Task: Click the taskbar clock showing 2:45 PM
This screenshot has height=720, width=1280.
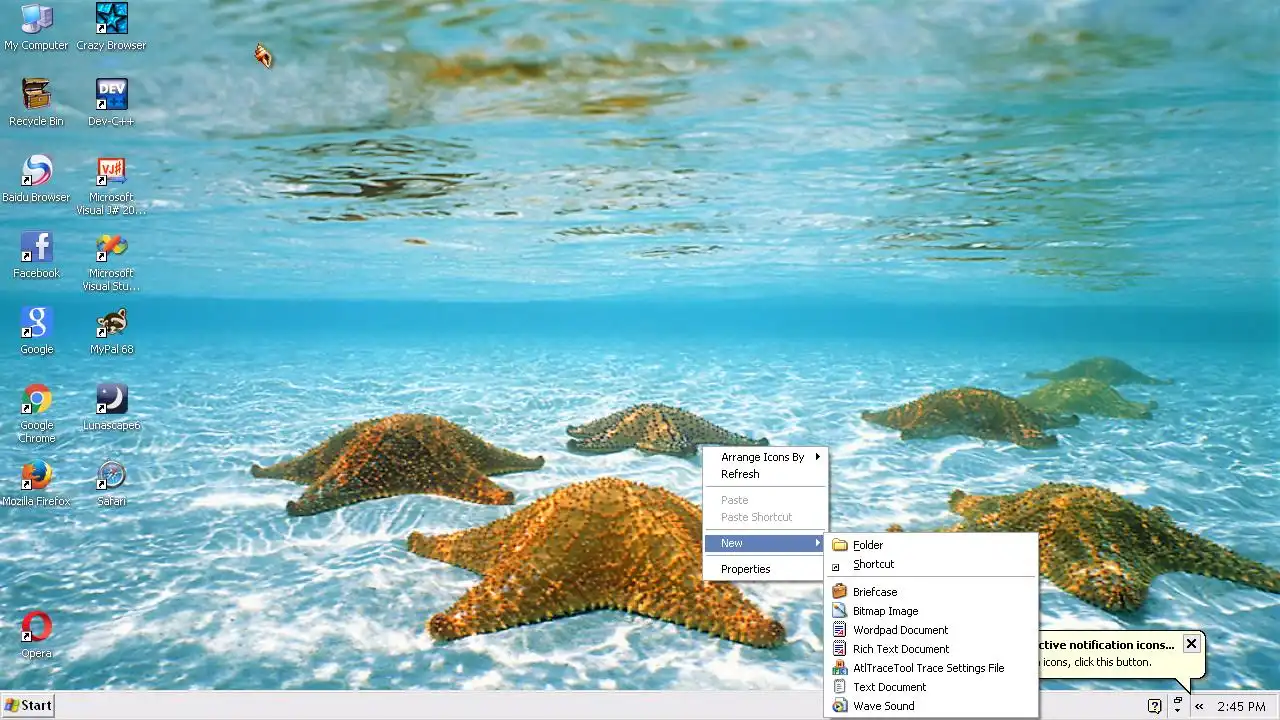Action: tap(1241, 707)
